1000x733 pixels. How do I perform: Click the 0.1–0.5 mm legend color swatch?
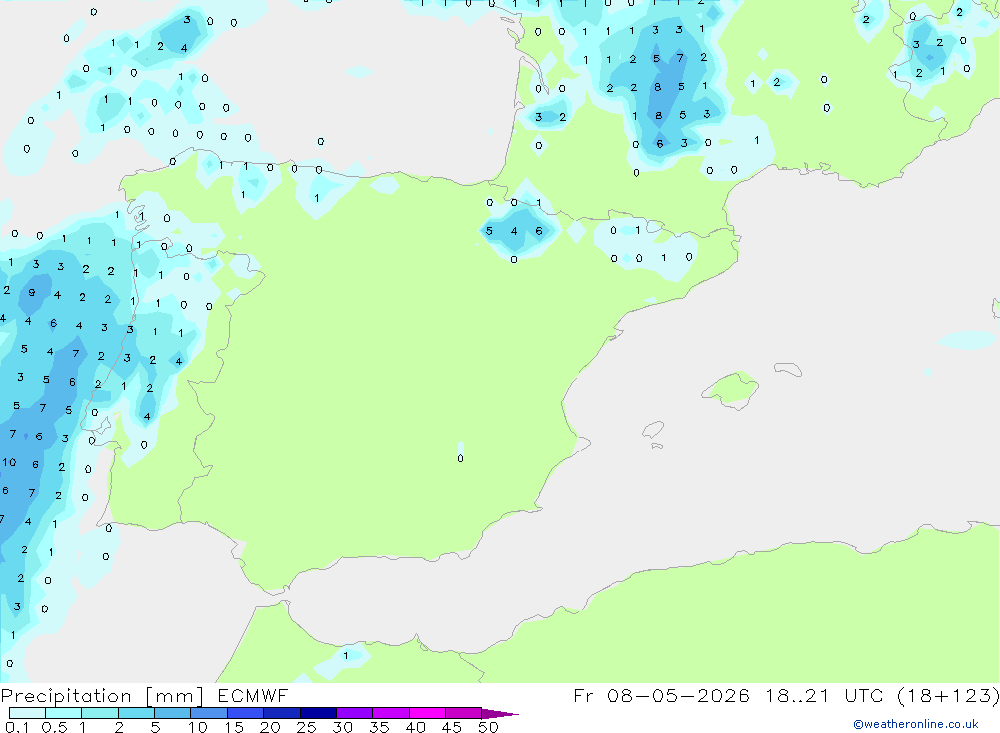point(27,713)
